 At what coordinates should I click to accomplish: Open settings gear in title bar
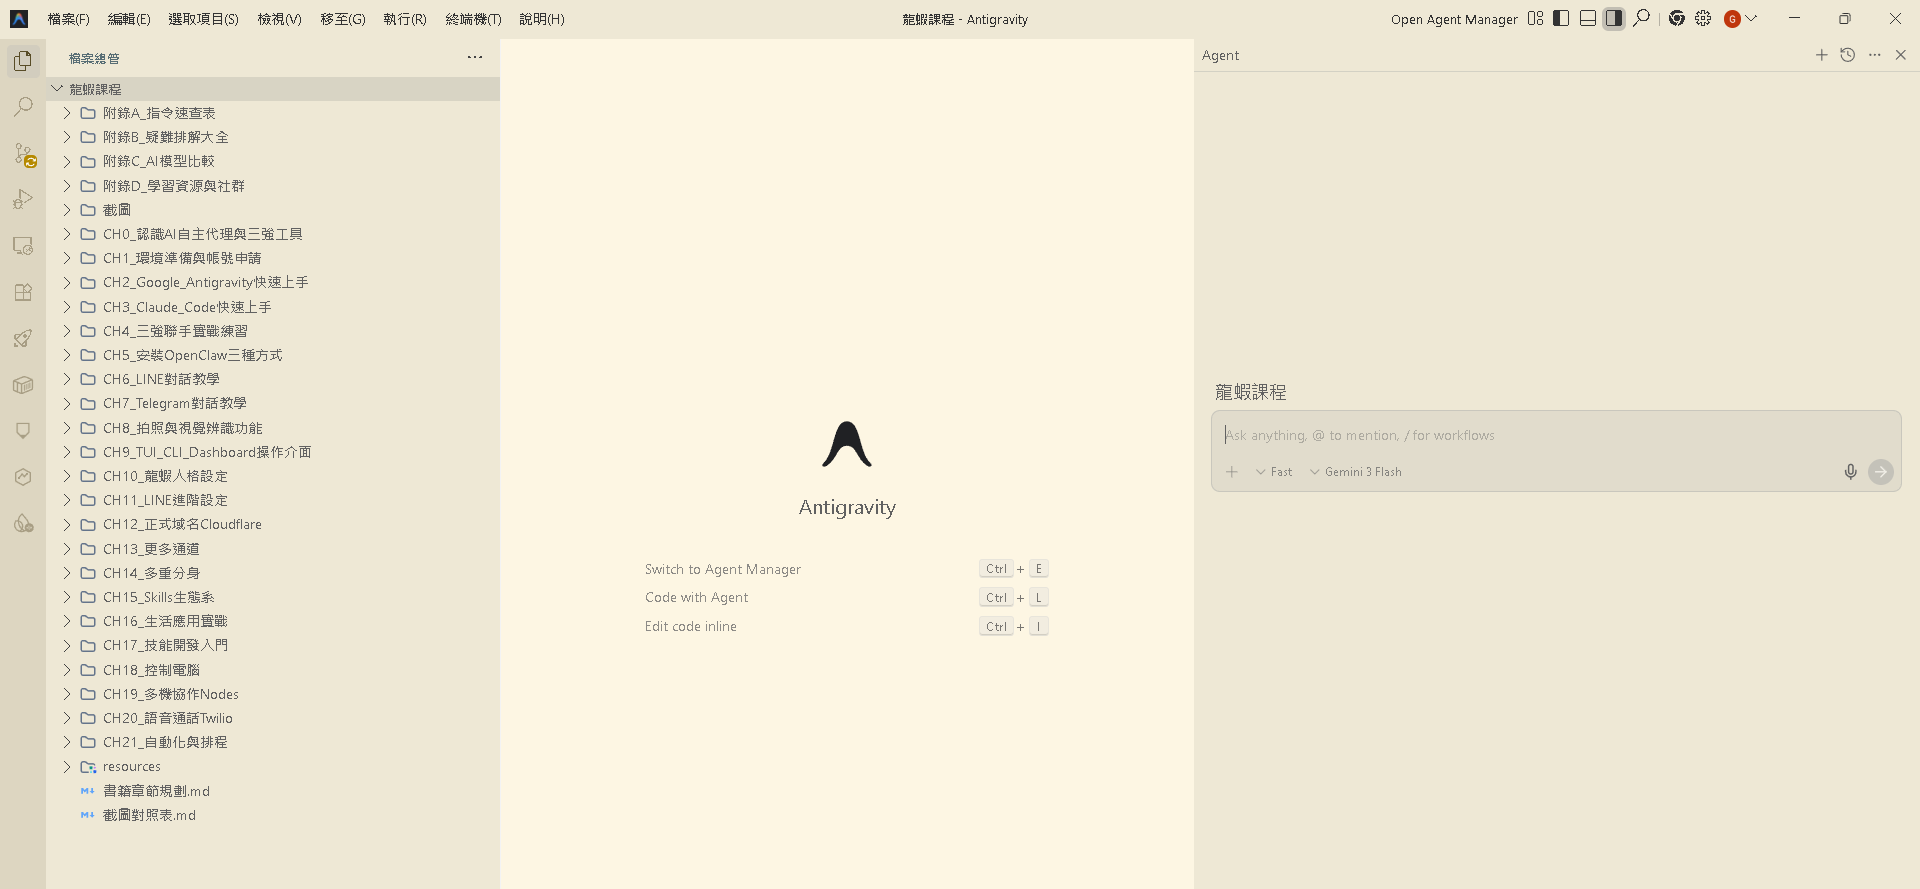point(1703,18)
